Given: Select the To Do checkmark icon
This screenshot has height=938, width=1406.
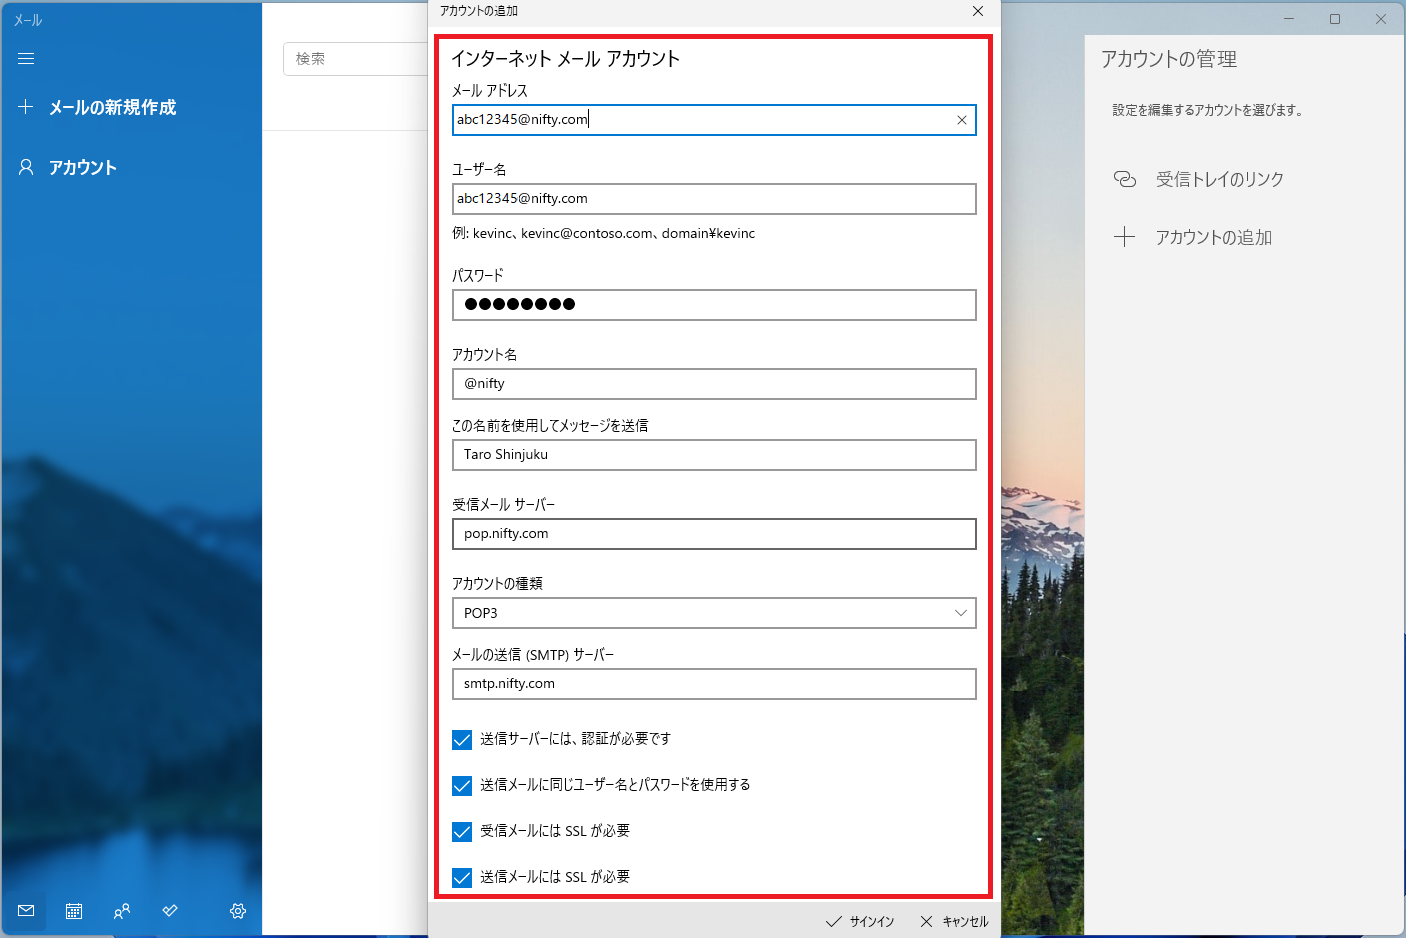Looking at the screenshot, I should coord(169,911).
